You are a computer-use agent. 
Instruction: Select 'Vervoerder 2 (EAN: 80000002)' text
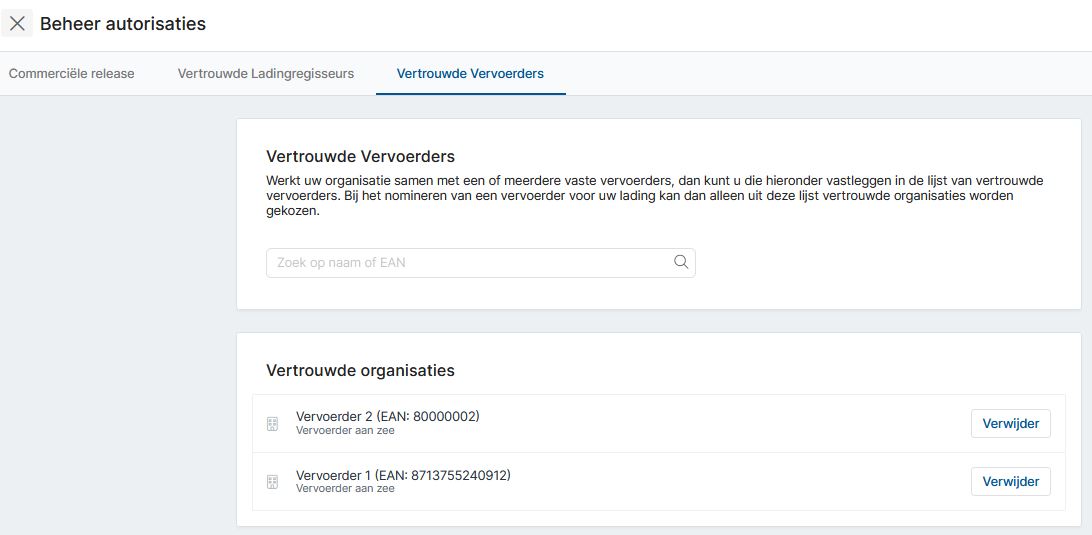click(x=388, y=417)
